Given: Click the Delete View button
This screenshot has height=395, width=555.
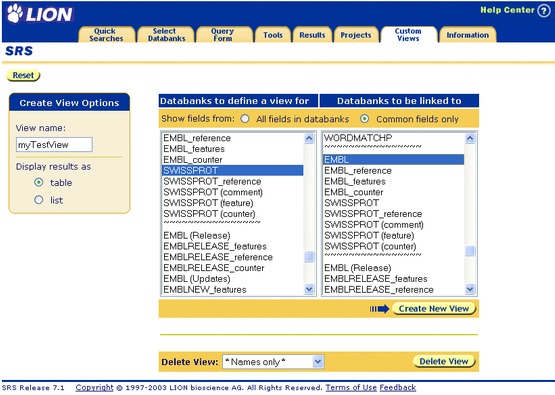Looking at the screenshot, I should pyautogui.click(x=444, y=361).
